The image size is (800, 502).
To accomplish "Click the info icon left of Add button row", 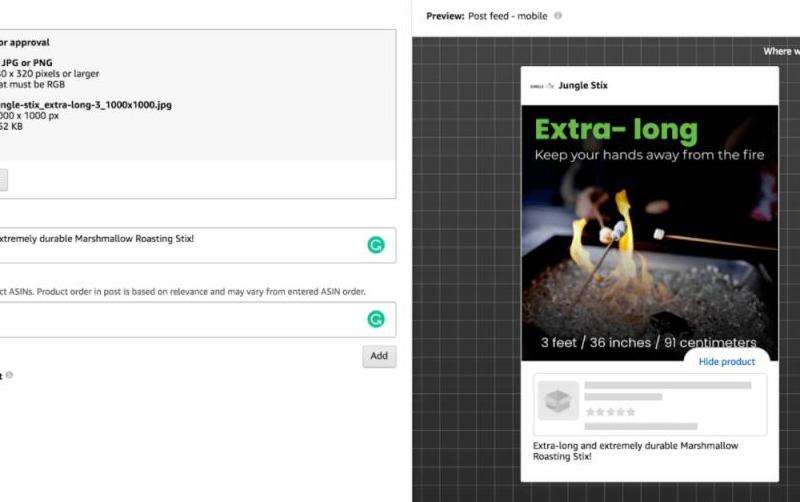I will (9, 375).
